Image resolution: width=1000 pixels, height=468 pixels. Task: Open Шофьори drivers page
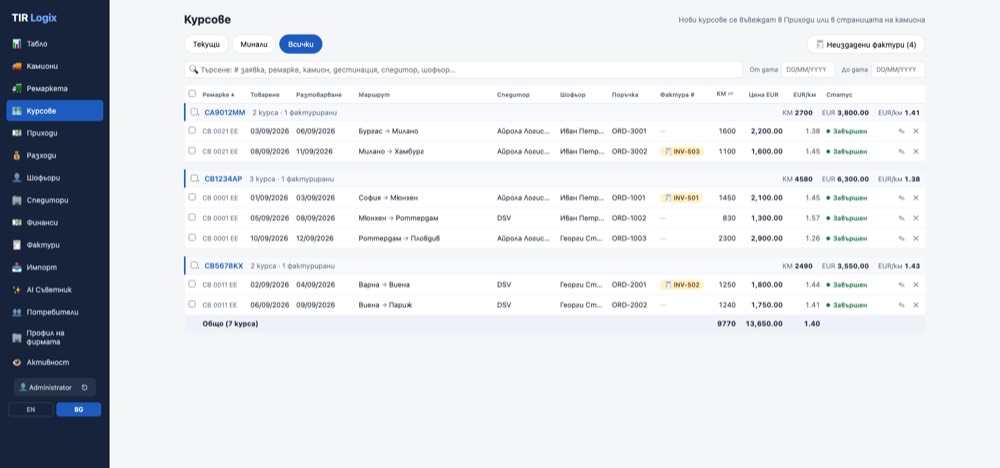(x=55, y=178)
